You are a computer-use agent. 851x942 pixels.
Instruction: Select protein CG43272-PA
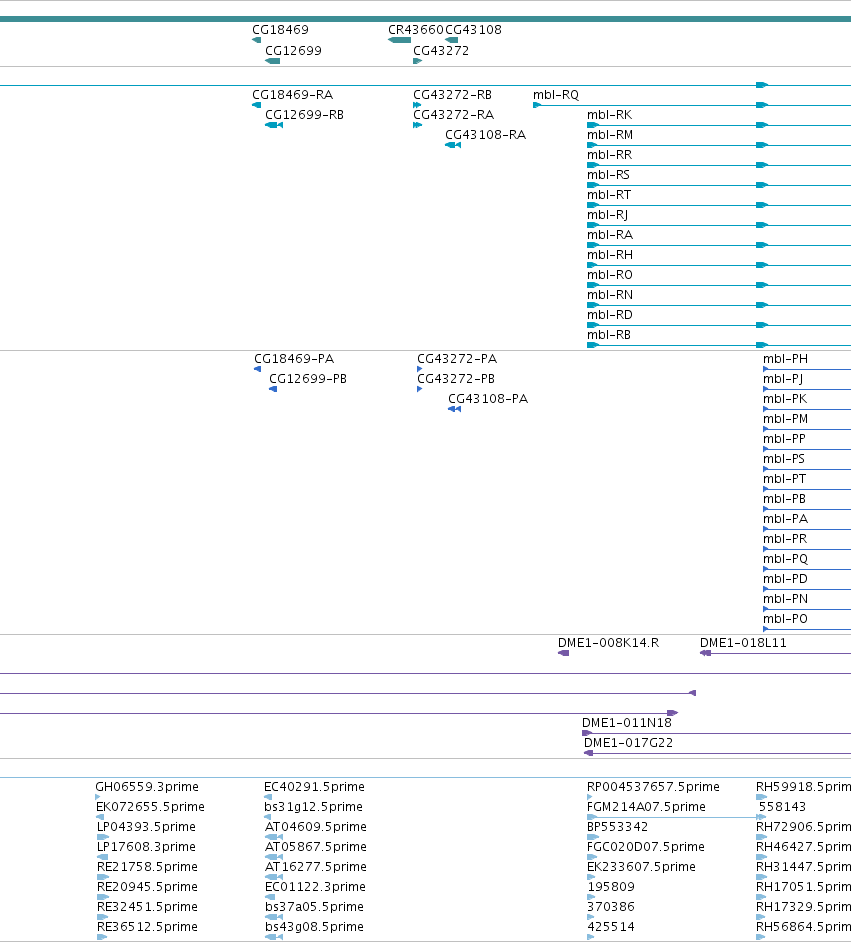[457, 359]
